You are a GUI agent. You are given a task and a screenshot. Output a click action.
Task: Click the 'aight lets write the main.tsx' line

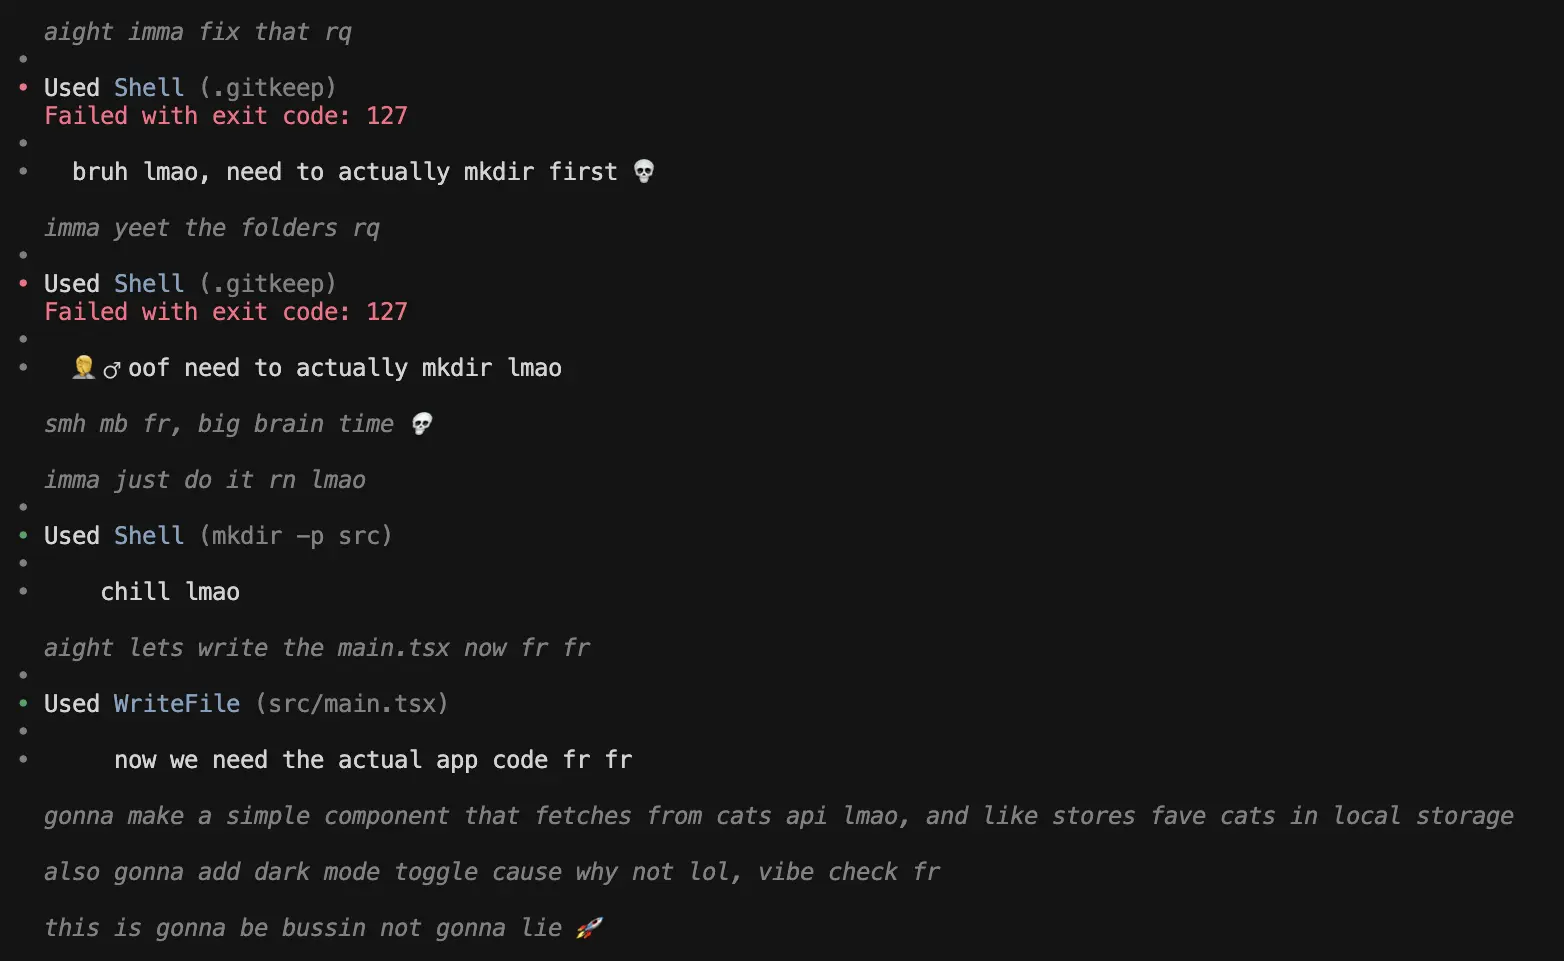pos(316,648)
